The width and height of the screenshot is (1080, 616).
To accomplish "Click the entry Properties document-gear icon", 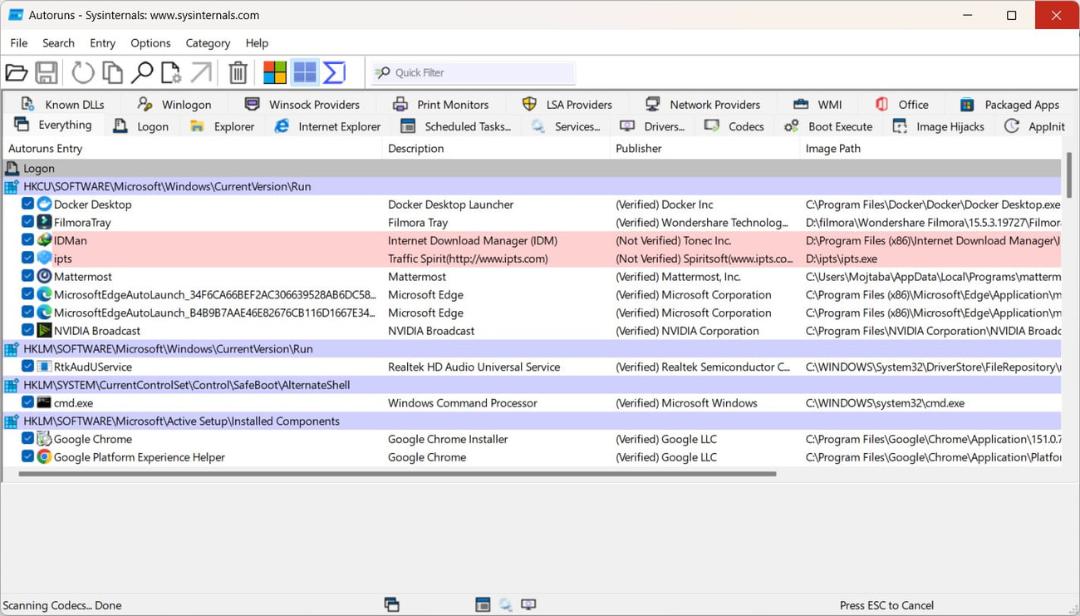I will tap(171, 72).
